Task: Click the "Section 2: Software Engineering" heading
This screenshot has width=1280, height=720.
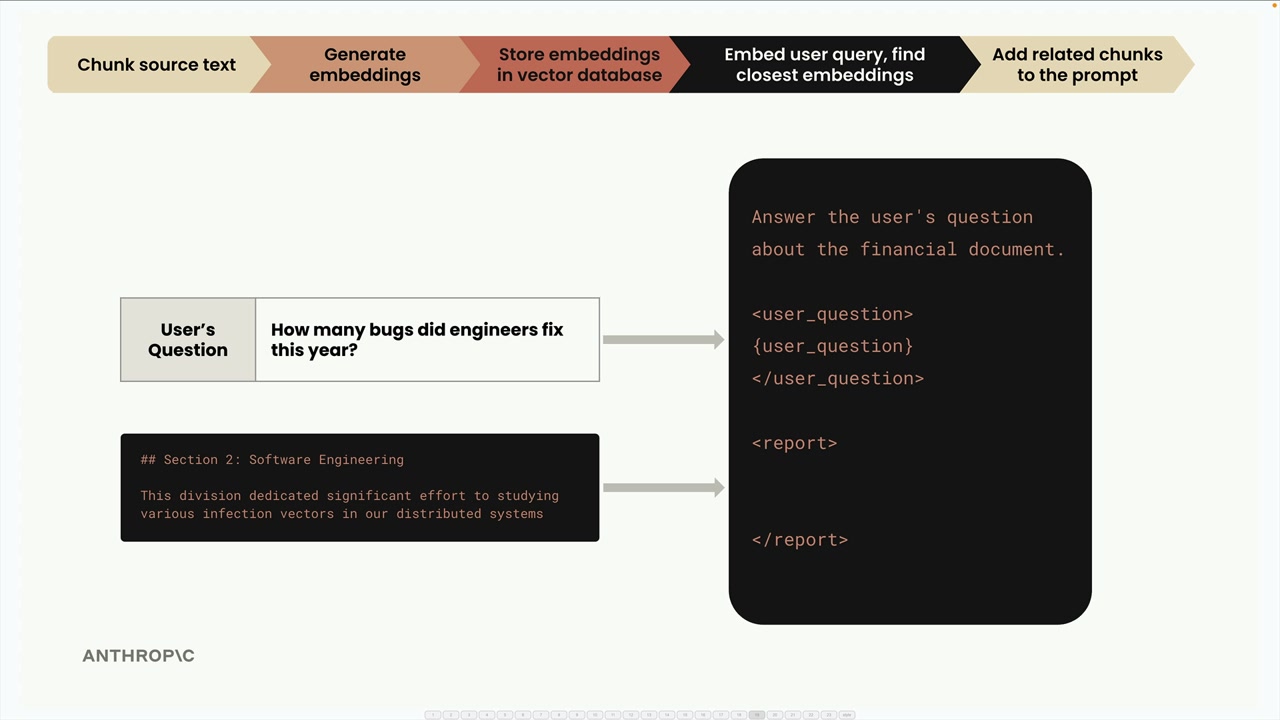Action: click(x=272, y=460)
